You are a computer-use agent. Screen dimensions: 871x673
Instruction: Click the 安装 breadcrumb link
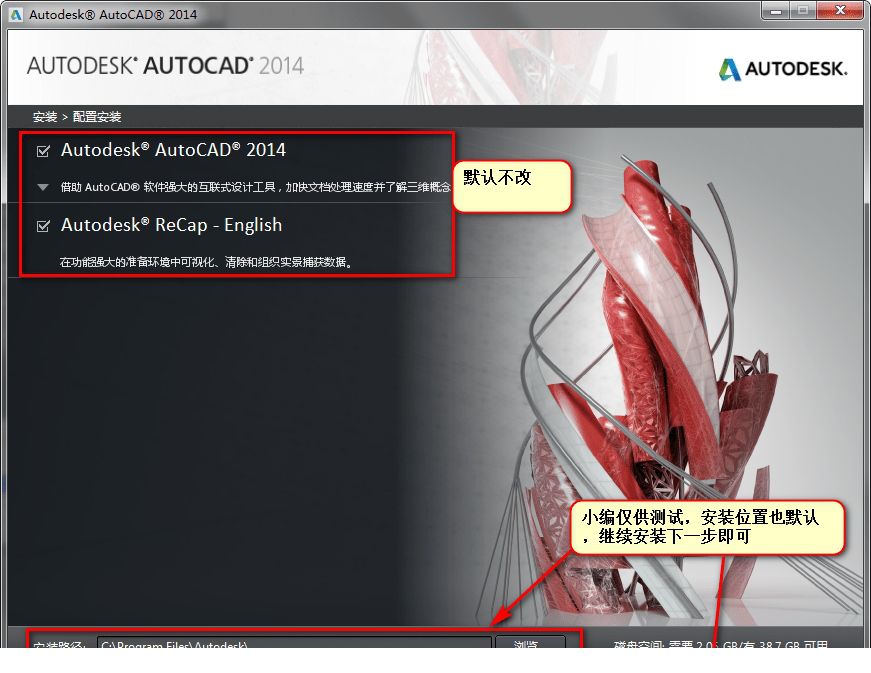[45, 117]
